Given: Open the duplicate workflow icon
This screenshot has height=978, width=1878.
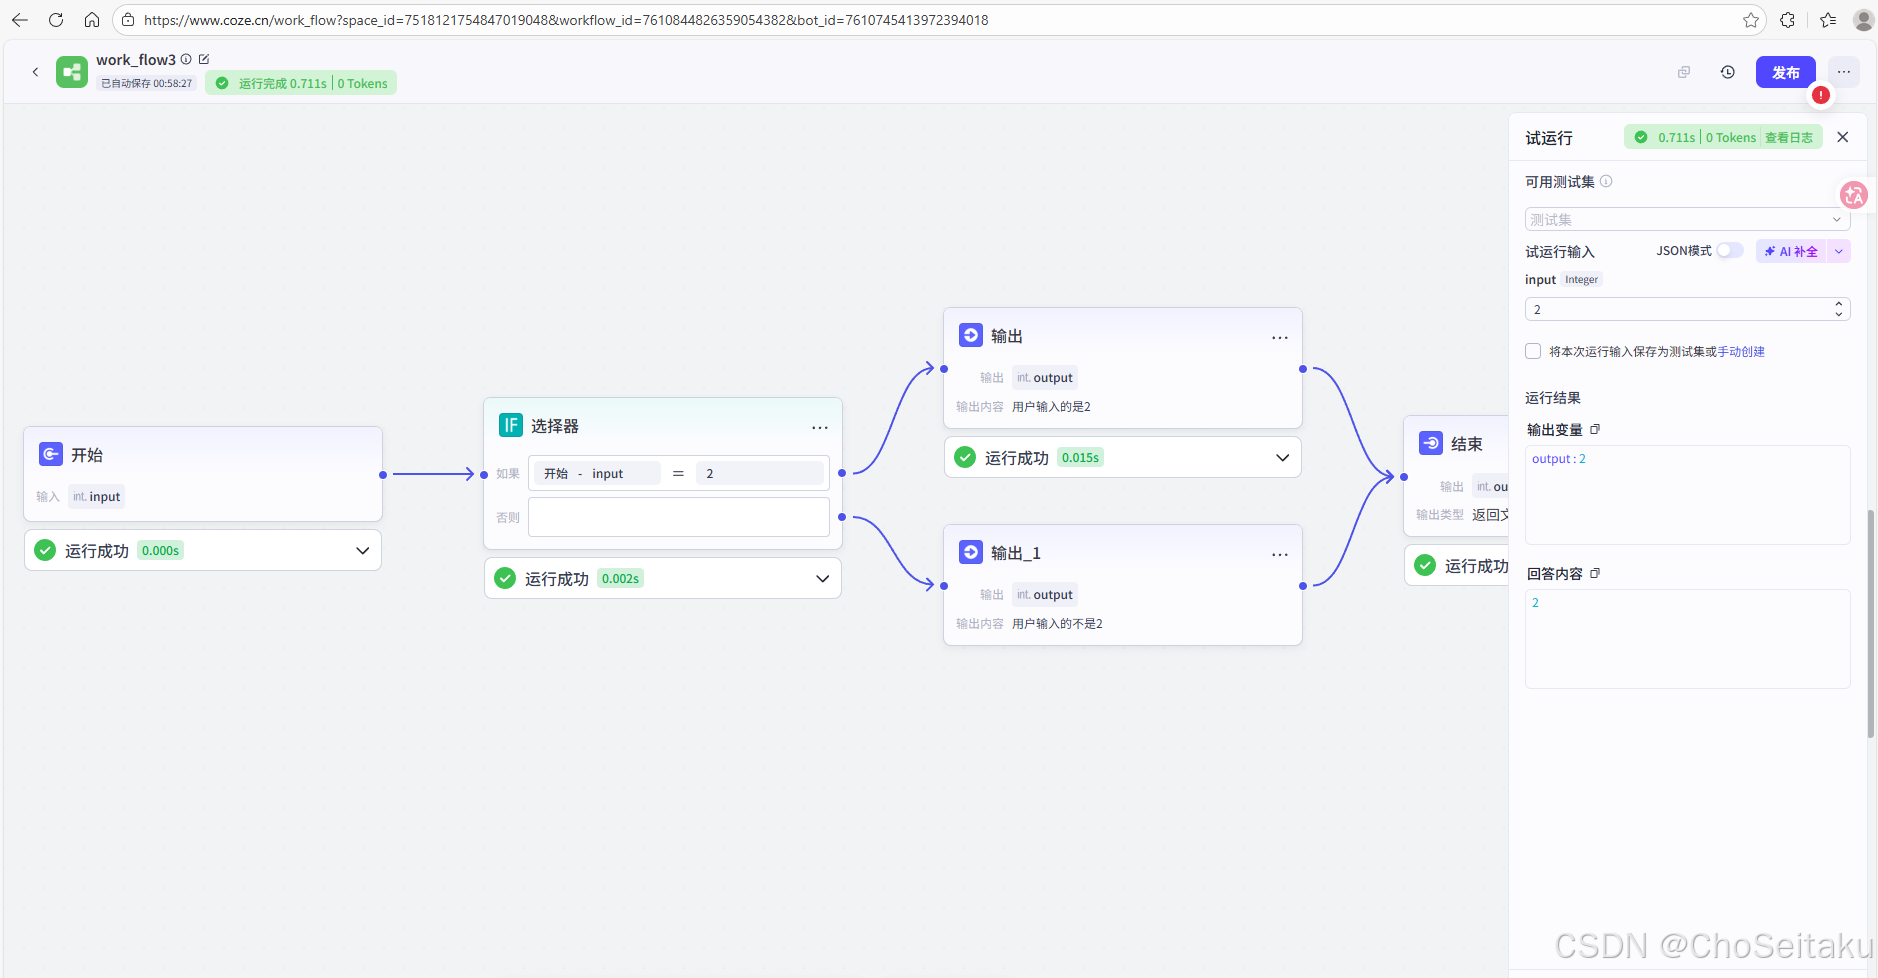Looking at the screenshot, I should [1684, 72].
